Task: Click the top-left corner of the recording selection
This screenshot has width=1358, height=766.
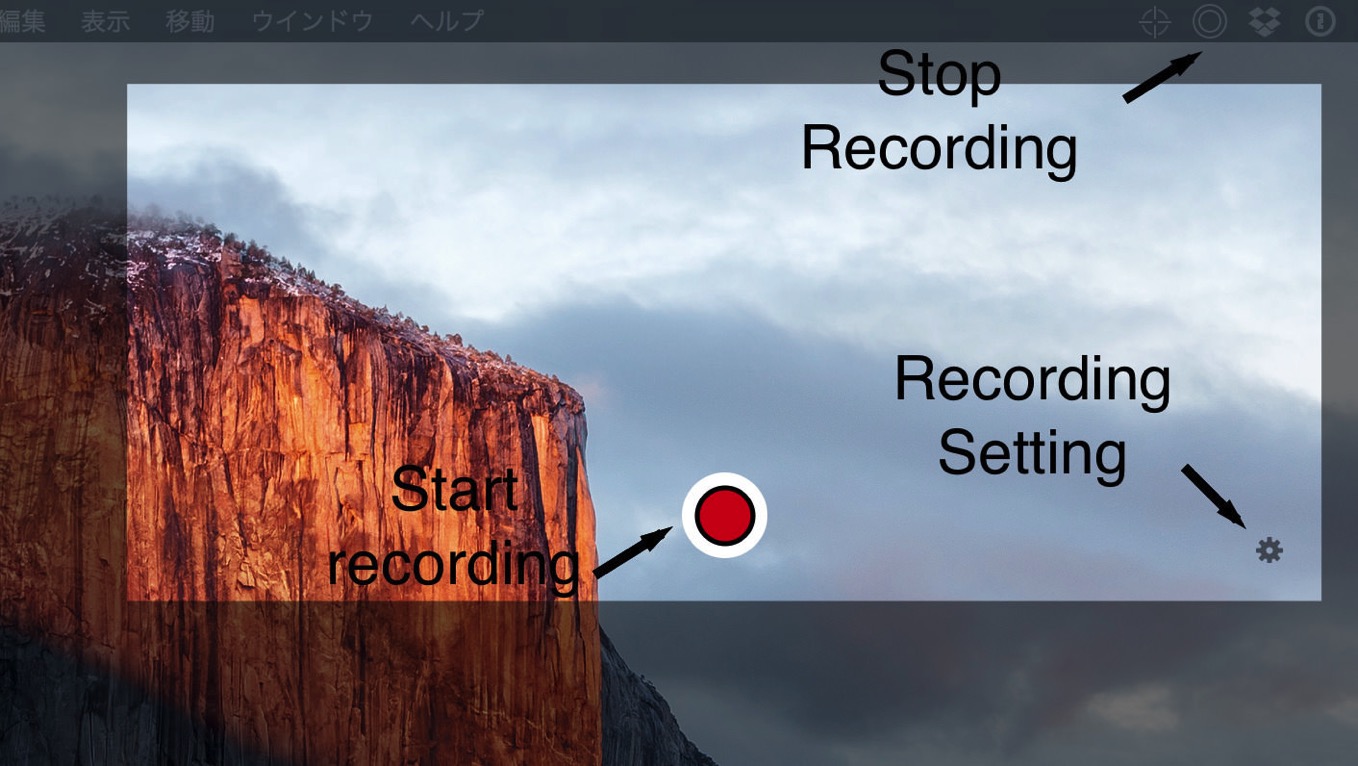Action: (x=127, y=84)
